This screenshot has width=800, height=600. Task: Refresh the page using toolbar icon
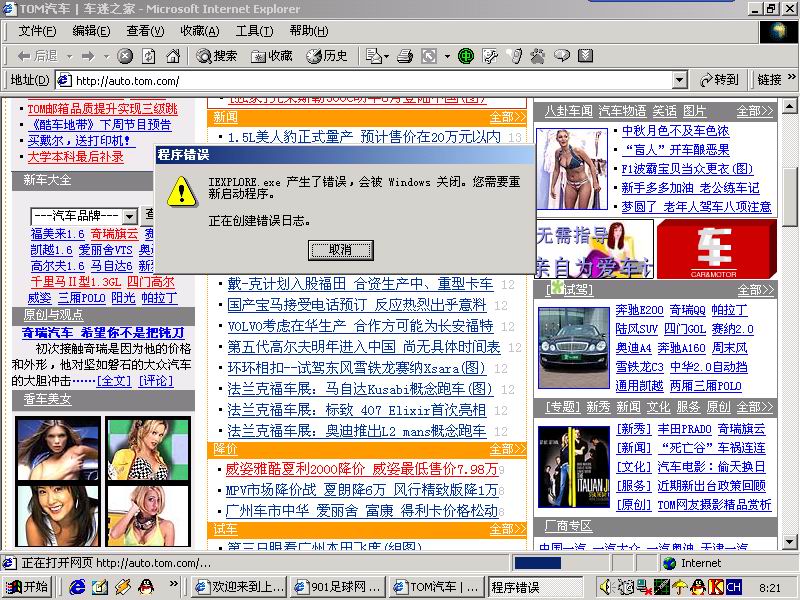tap(149, 56)
